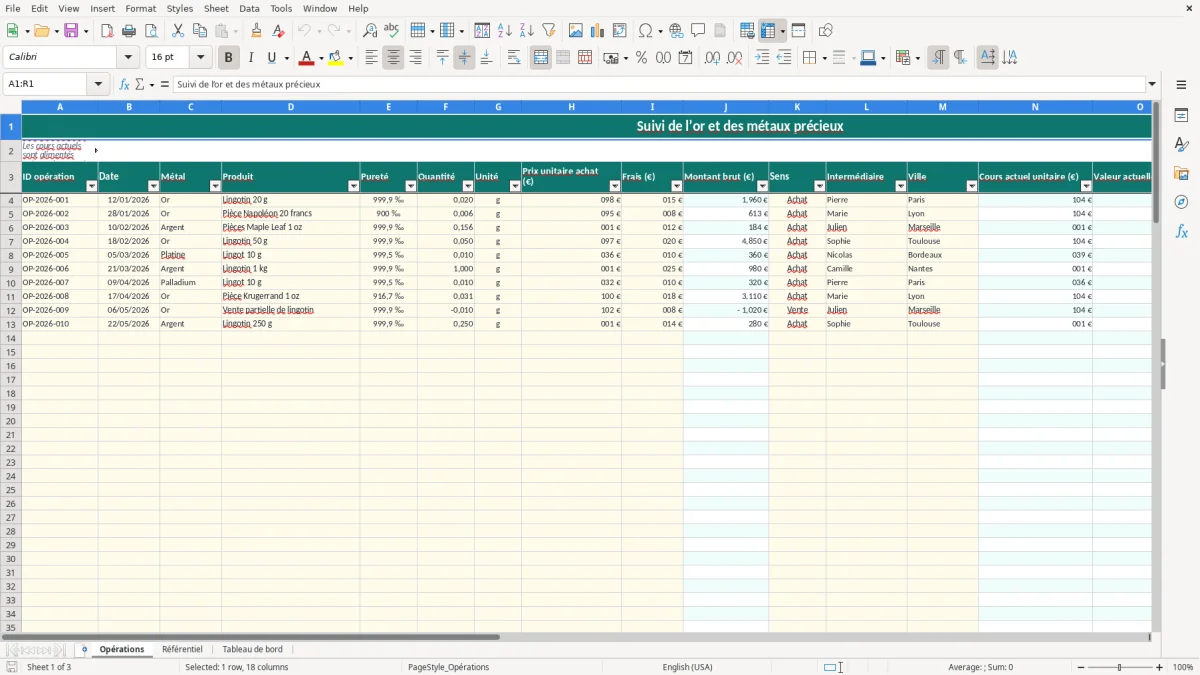Click the AutoFilter funnel icon

[x=549, y=31]
